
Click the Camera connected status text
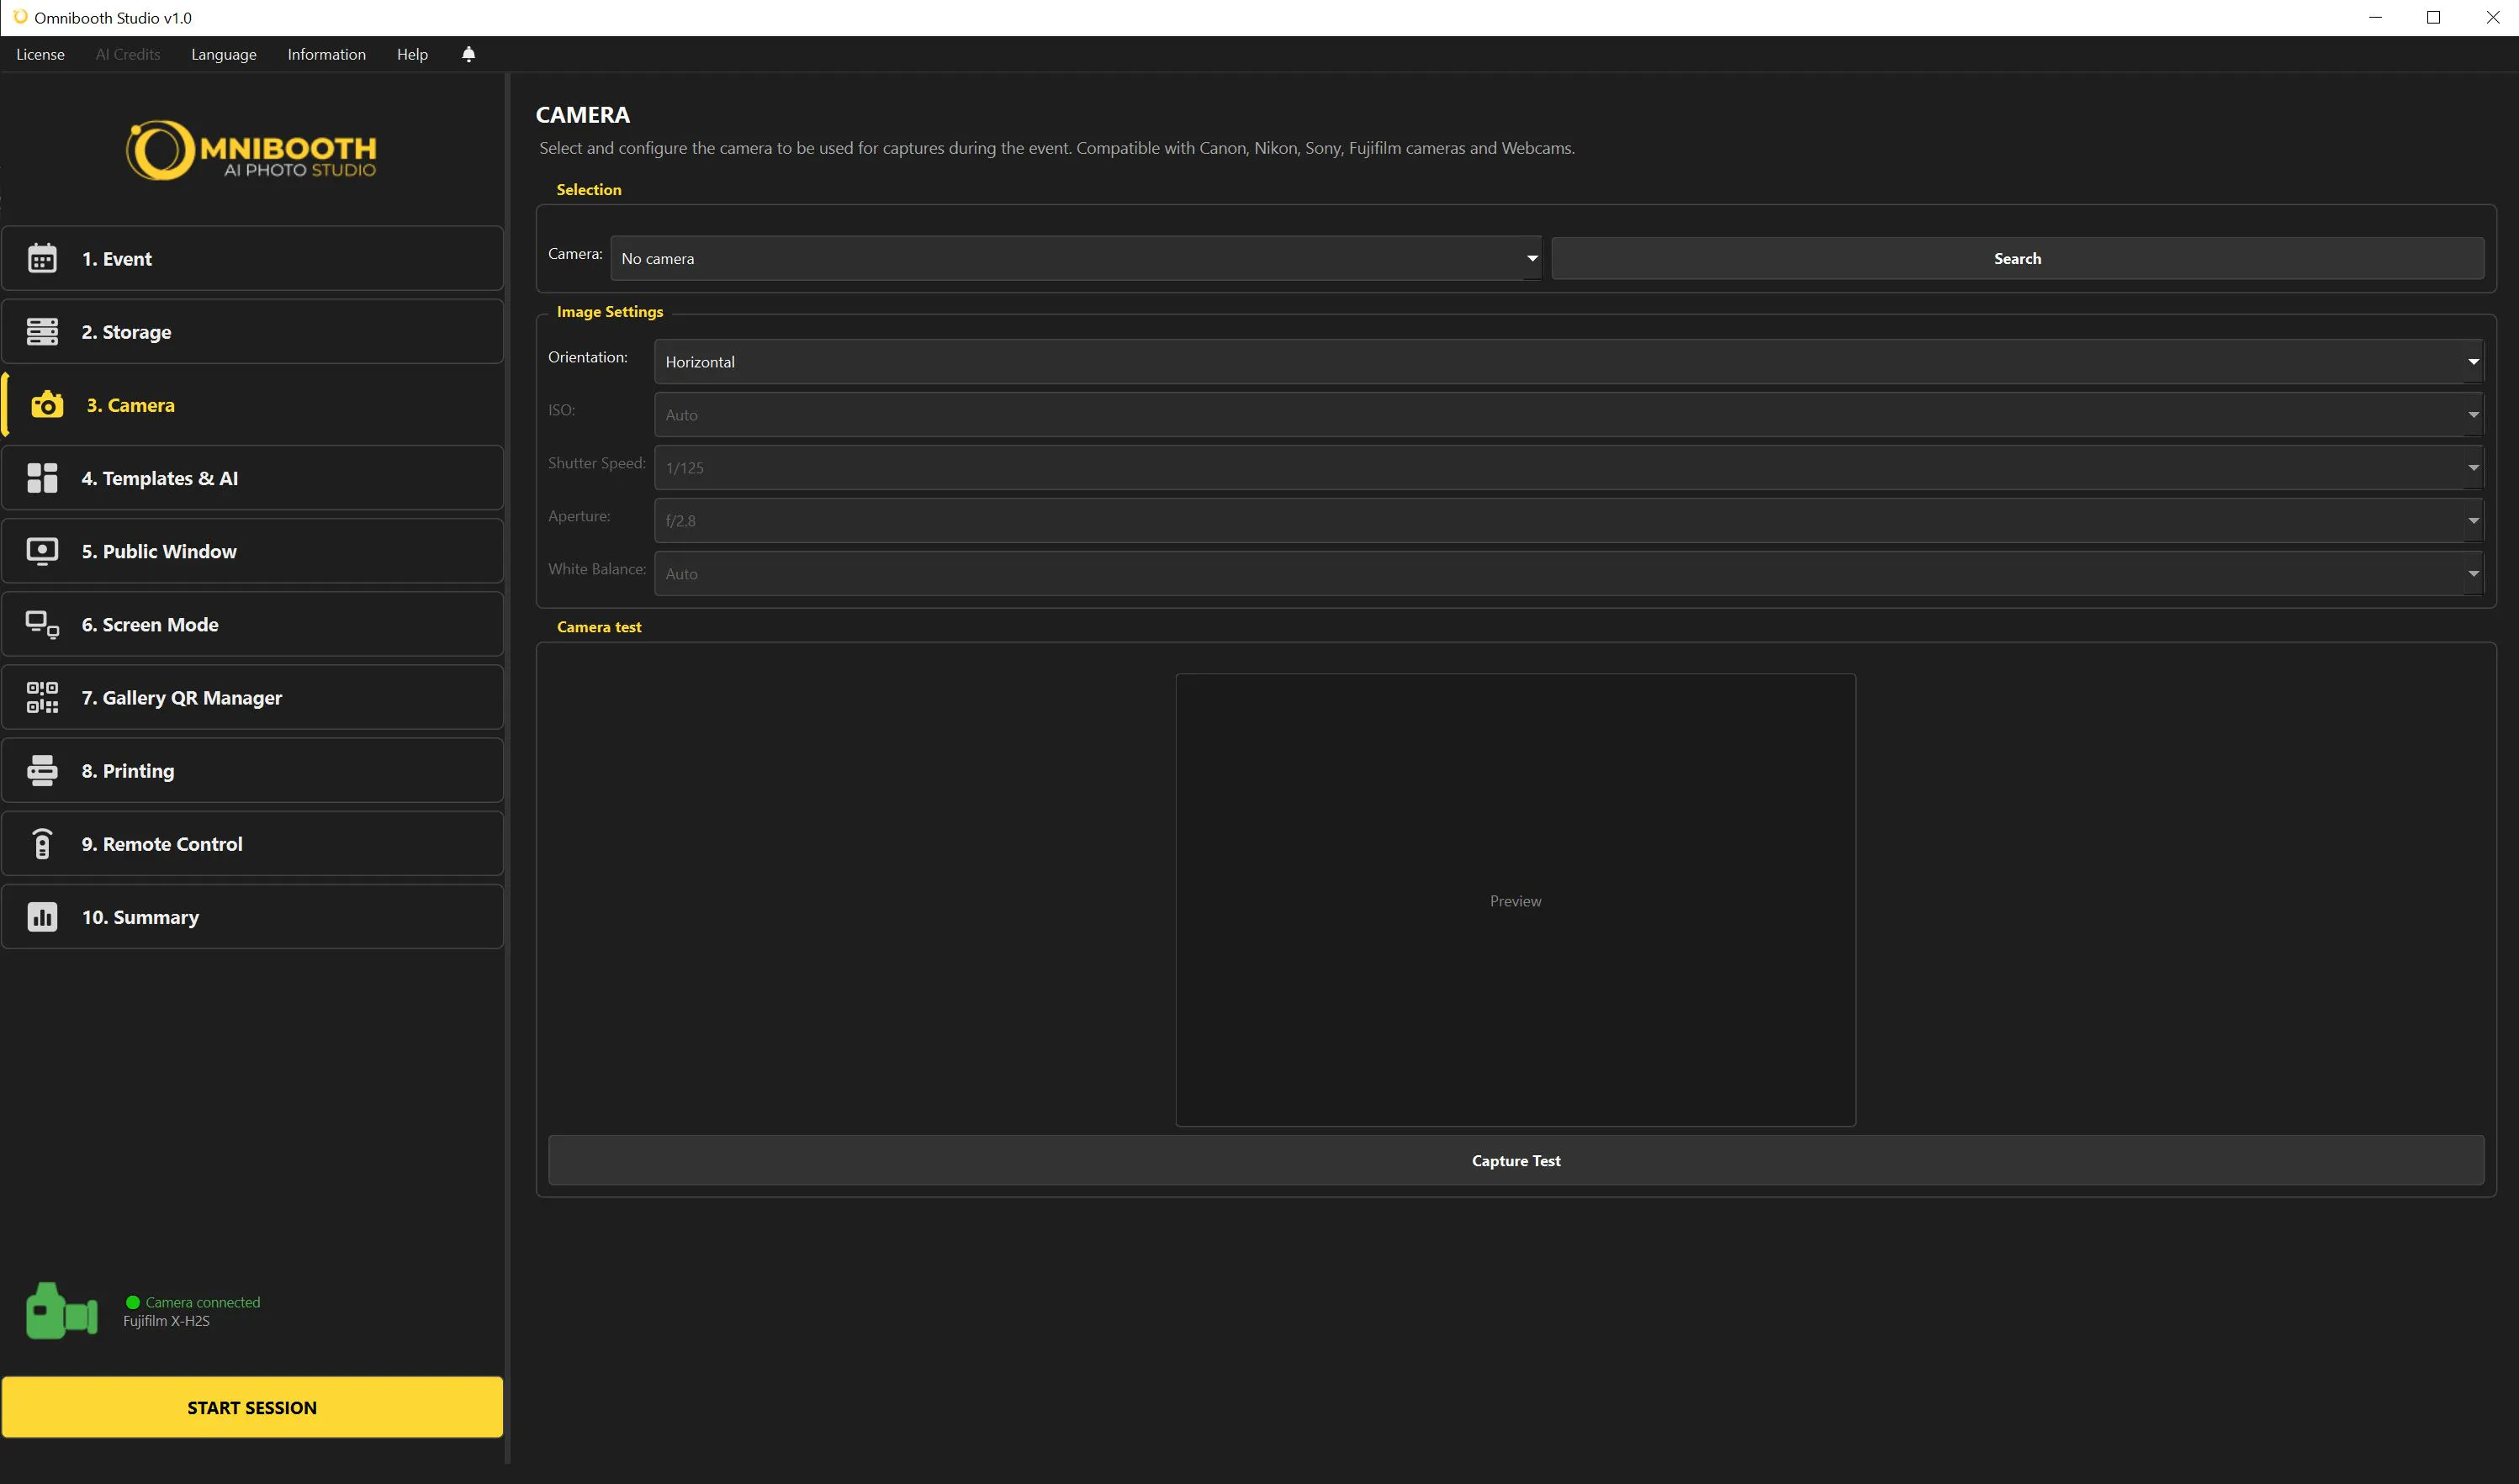[x=202, y=1302]
